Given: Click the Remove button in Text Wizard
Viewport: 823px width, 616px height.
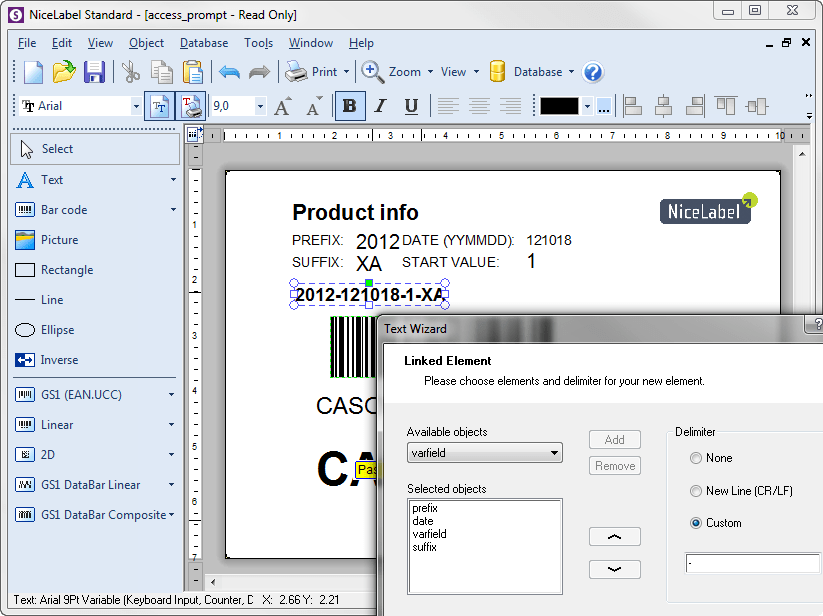Looking at the screenshot, I should (x=615, y=466).
